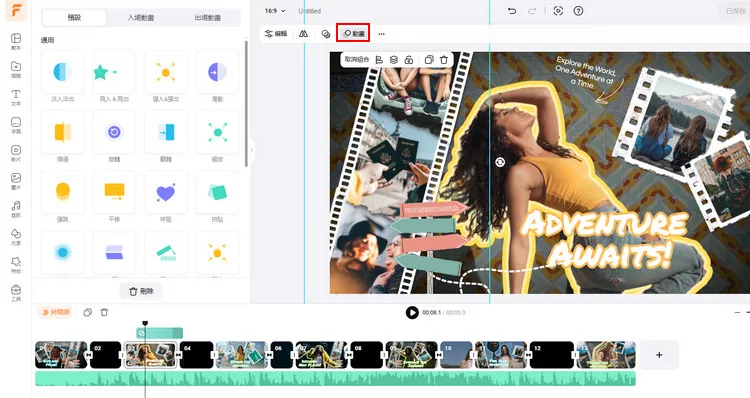Open the 特效 effects panel in sidebar
Screen dimensions: 750x398
pos(16,265)
